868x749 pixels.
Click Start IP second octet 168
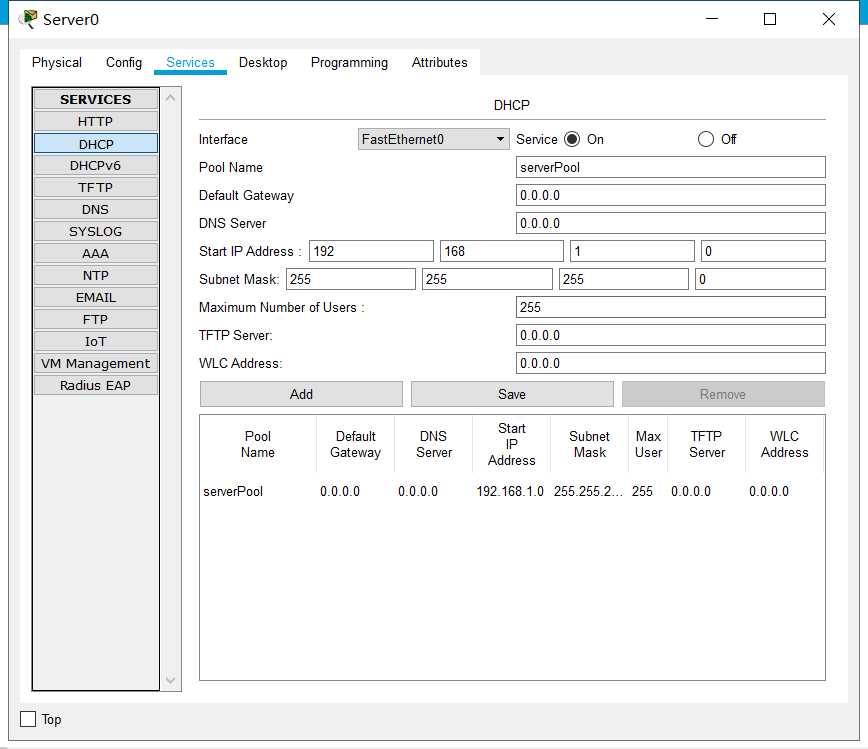[502, 251]
